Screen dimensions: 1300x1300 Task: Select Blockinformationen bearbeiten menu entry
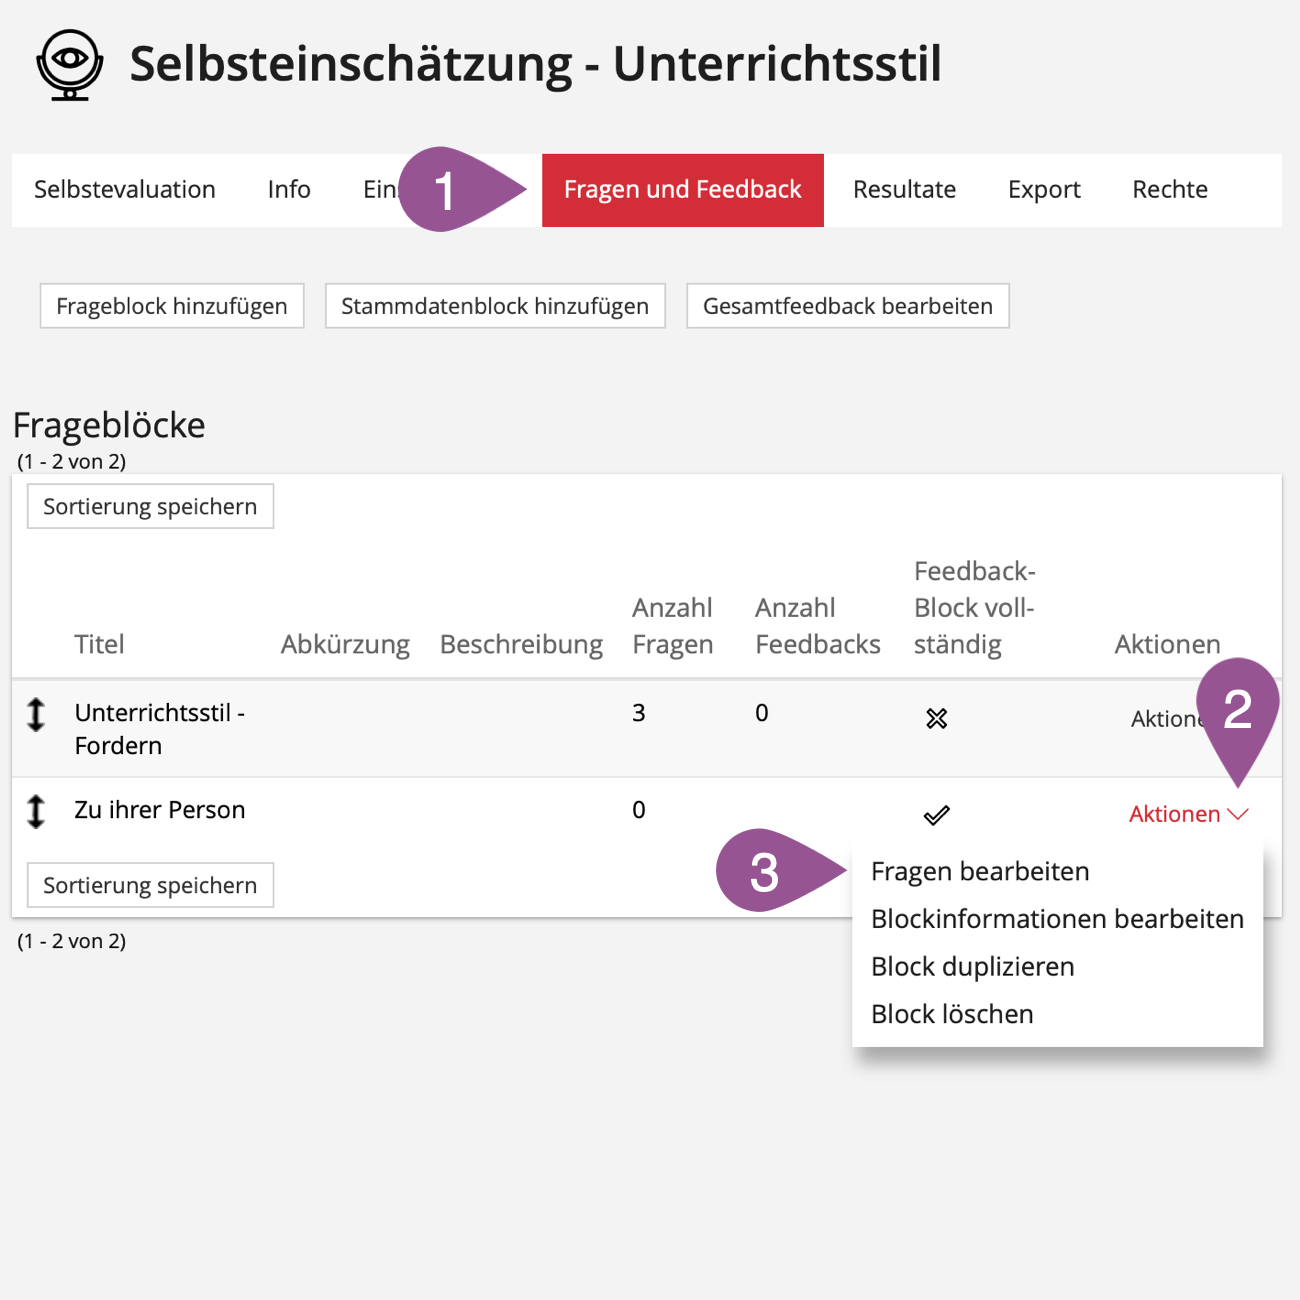pos(1057,919)
